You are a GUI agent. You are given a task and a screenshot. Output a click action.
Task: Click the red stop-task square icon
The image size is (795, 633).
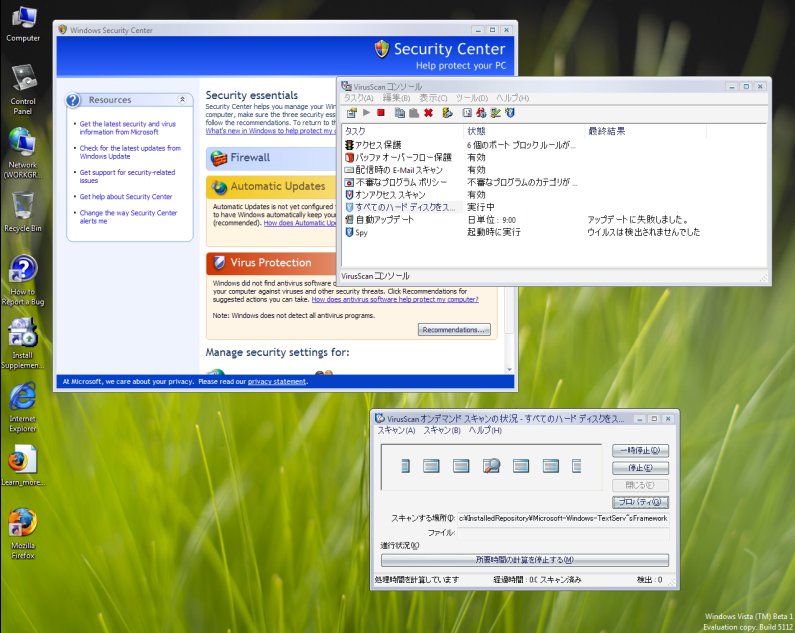point(381,113)
